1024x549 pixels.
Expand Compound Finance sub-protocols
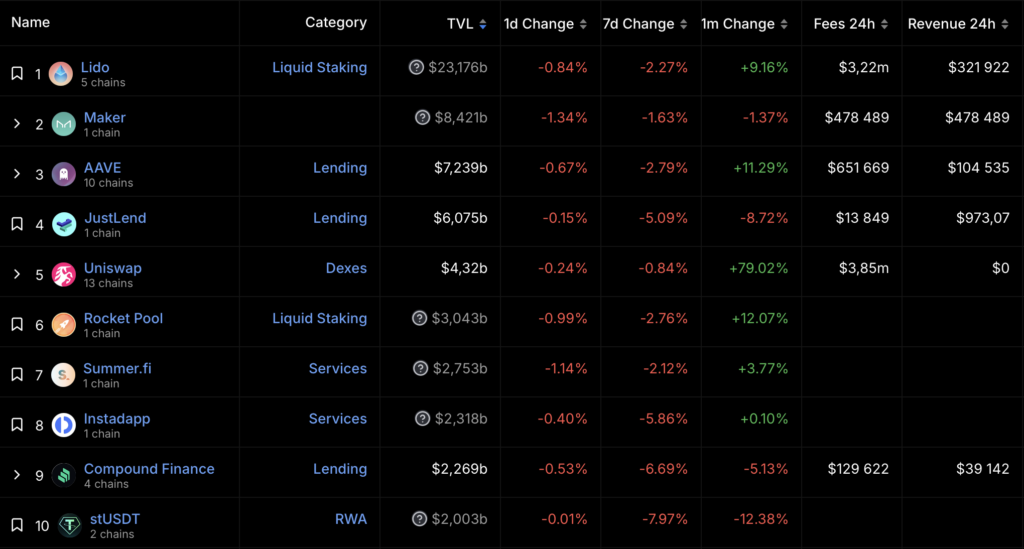(x=17, y=475)
